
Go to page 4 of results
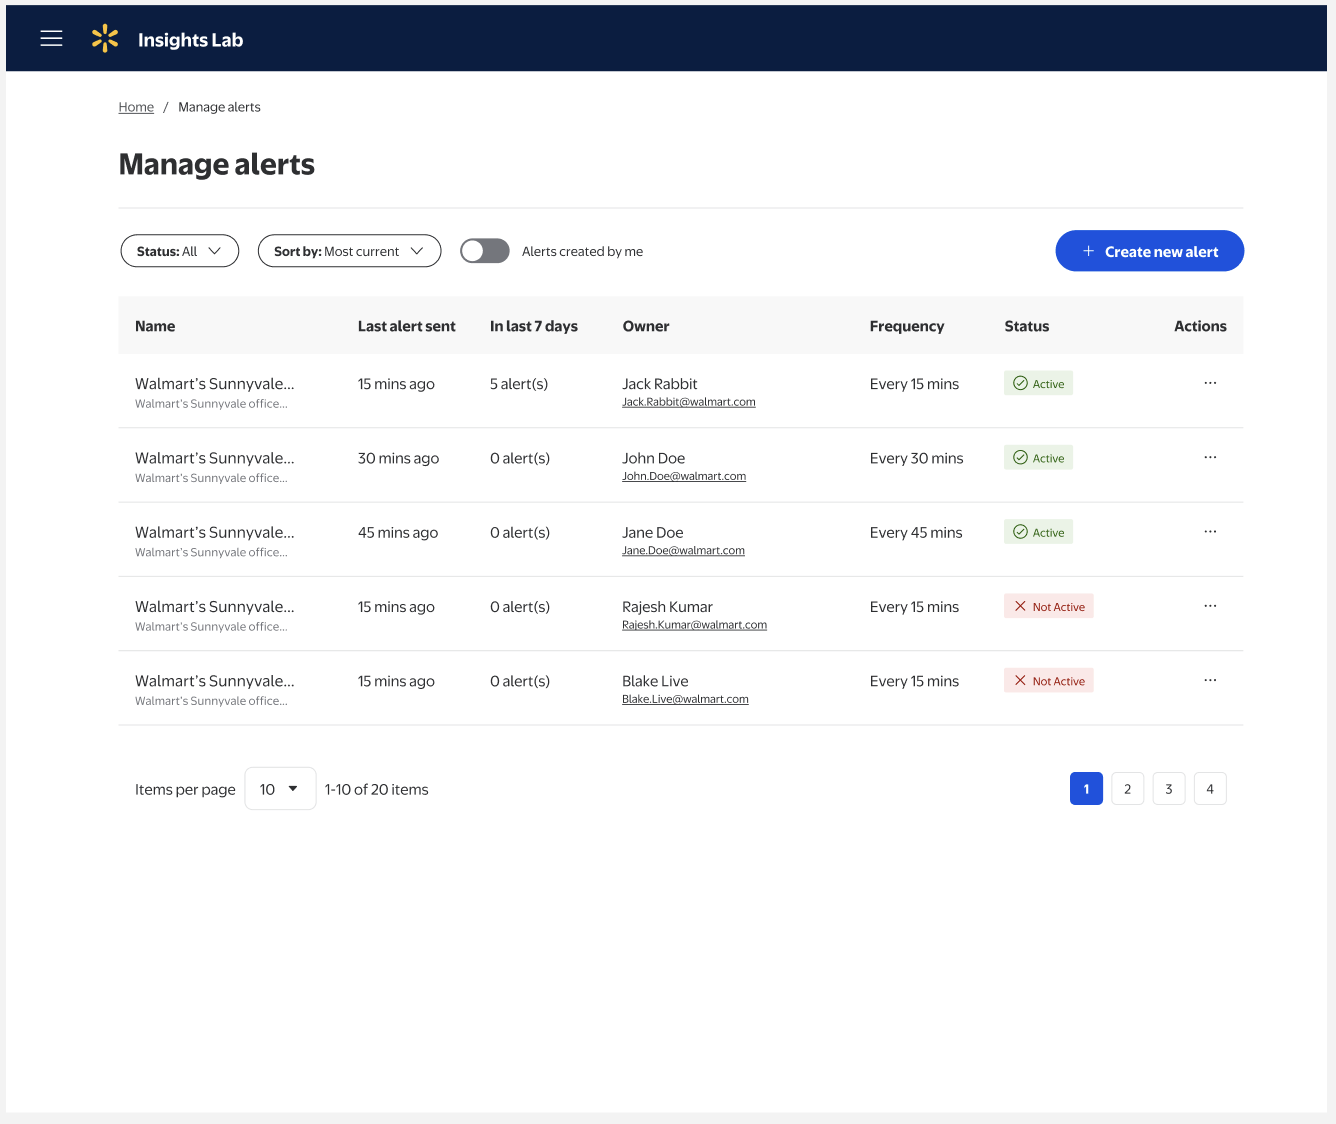click(x=1210, y=789)
